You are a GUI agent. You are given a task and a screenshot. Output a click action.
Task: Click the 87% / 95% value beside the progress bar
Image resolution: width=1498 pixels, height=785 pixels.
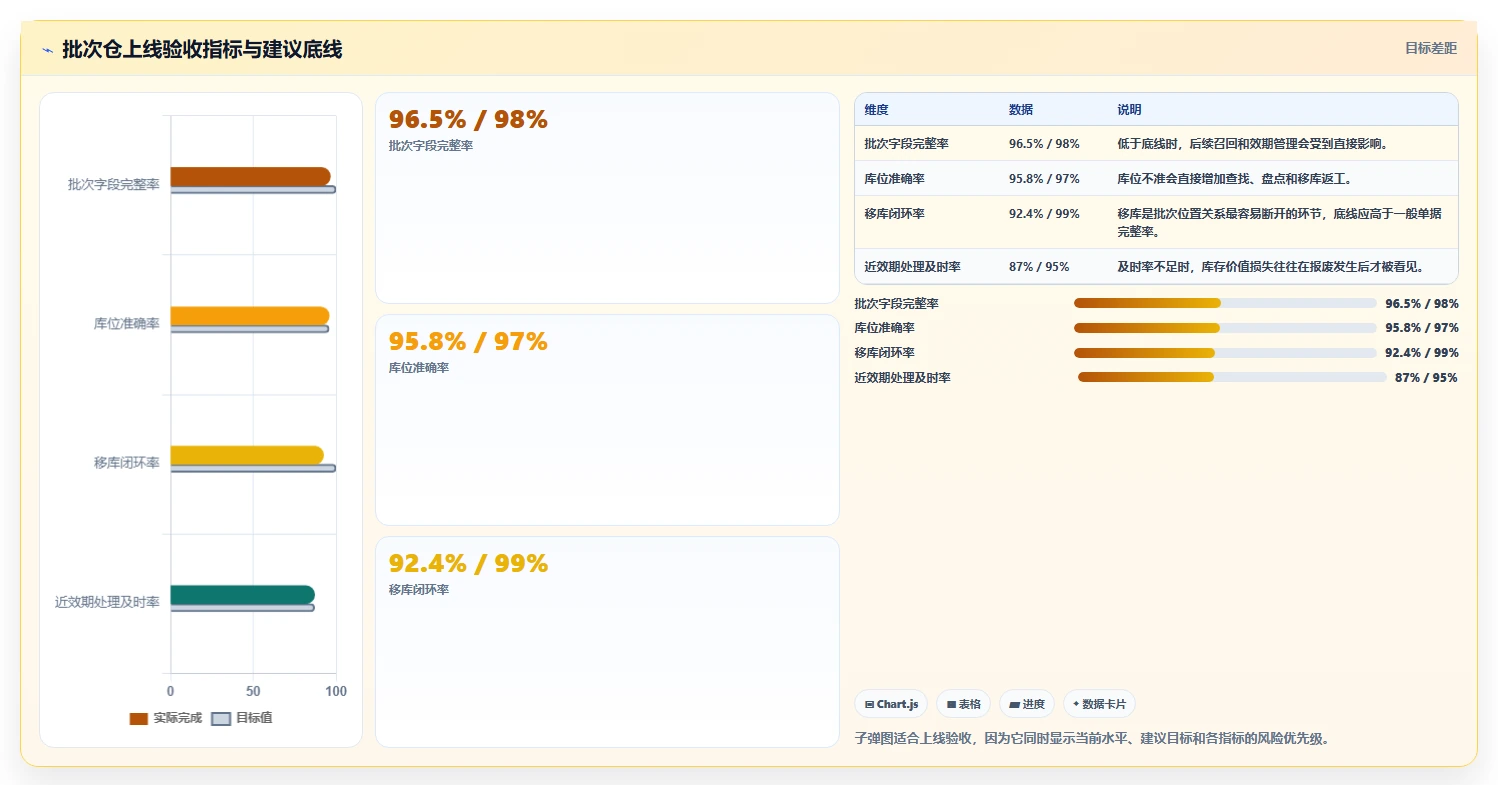[x=1426, y=377]
